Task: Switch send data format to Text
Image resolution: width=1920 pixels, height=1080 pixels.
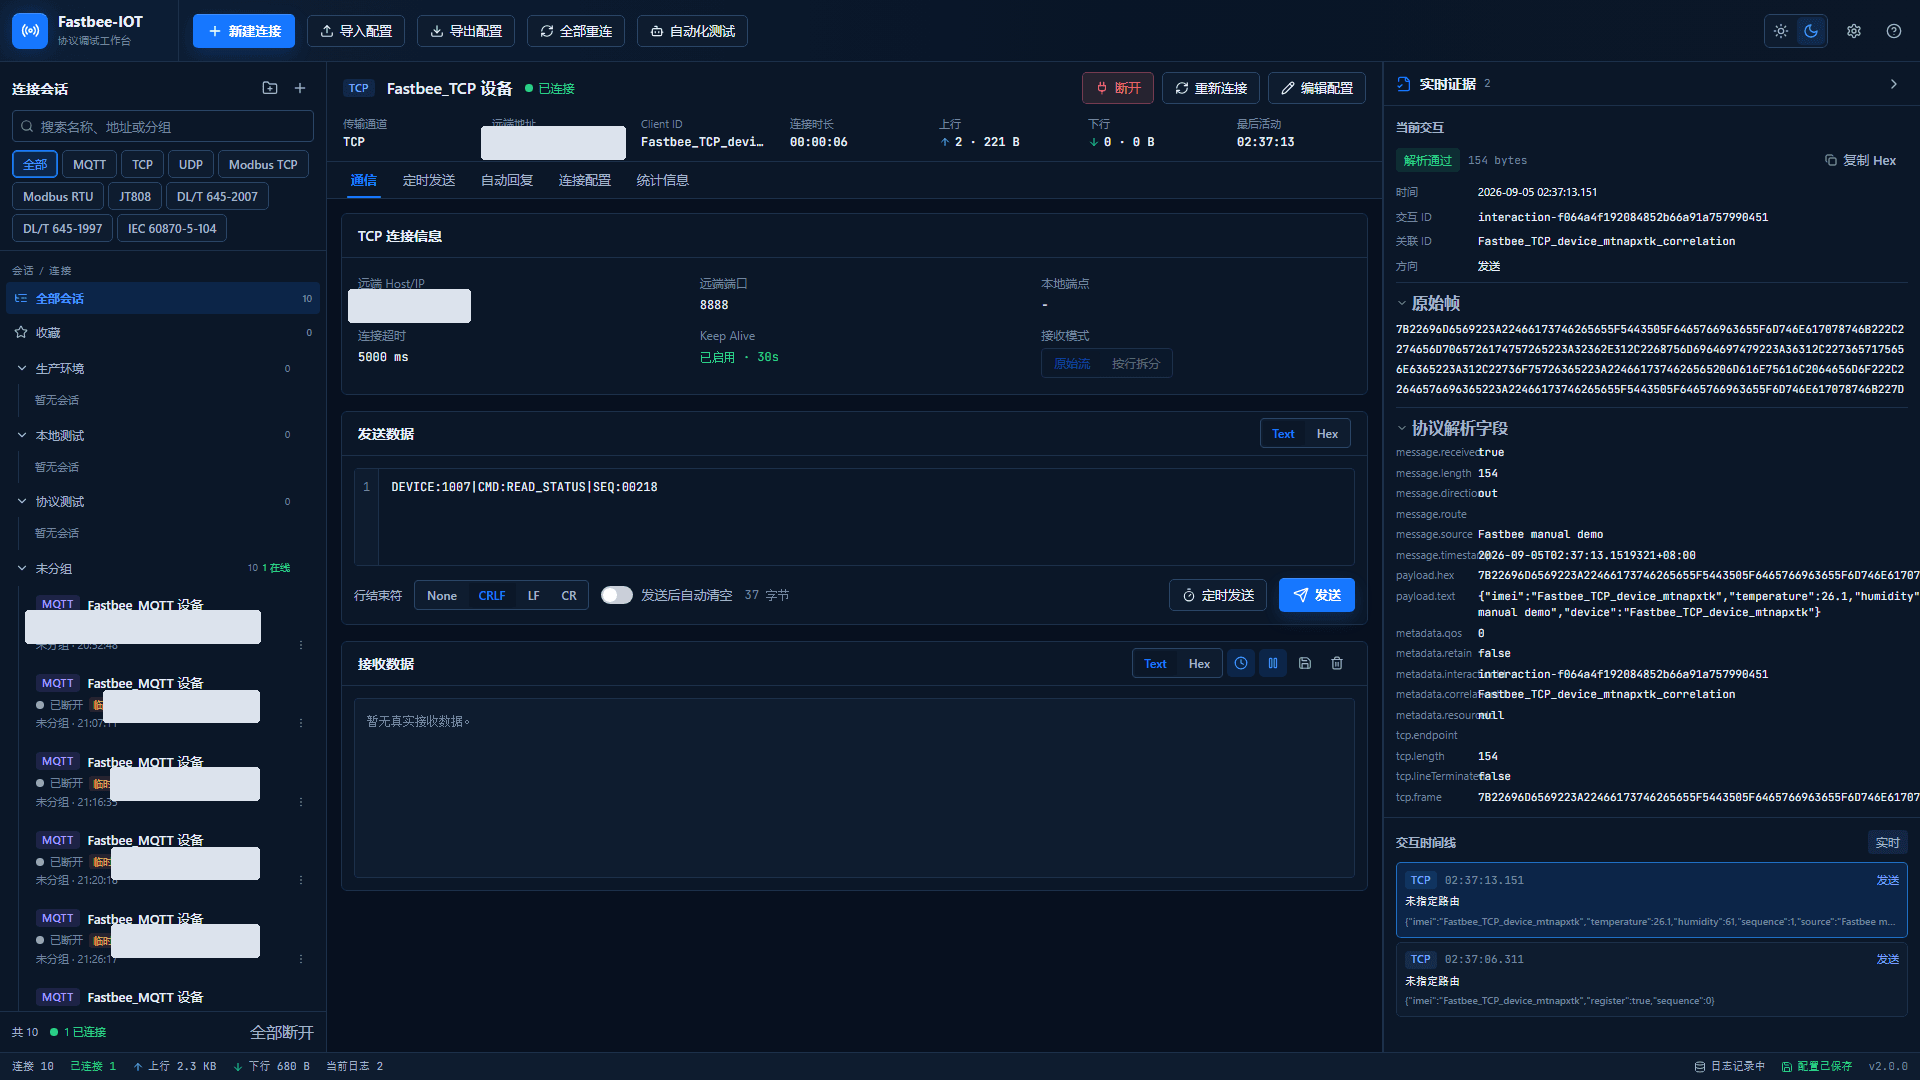Action: coord(1283,433)
